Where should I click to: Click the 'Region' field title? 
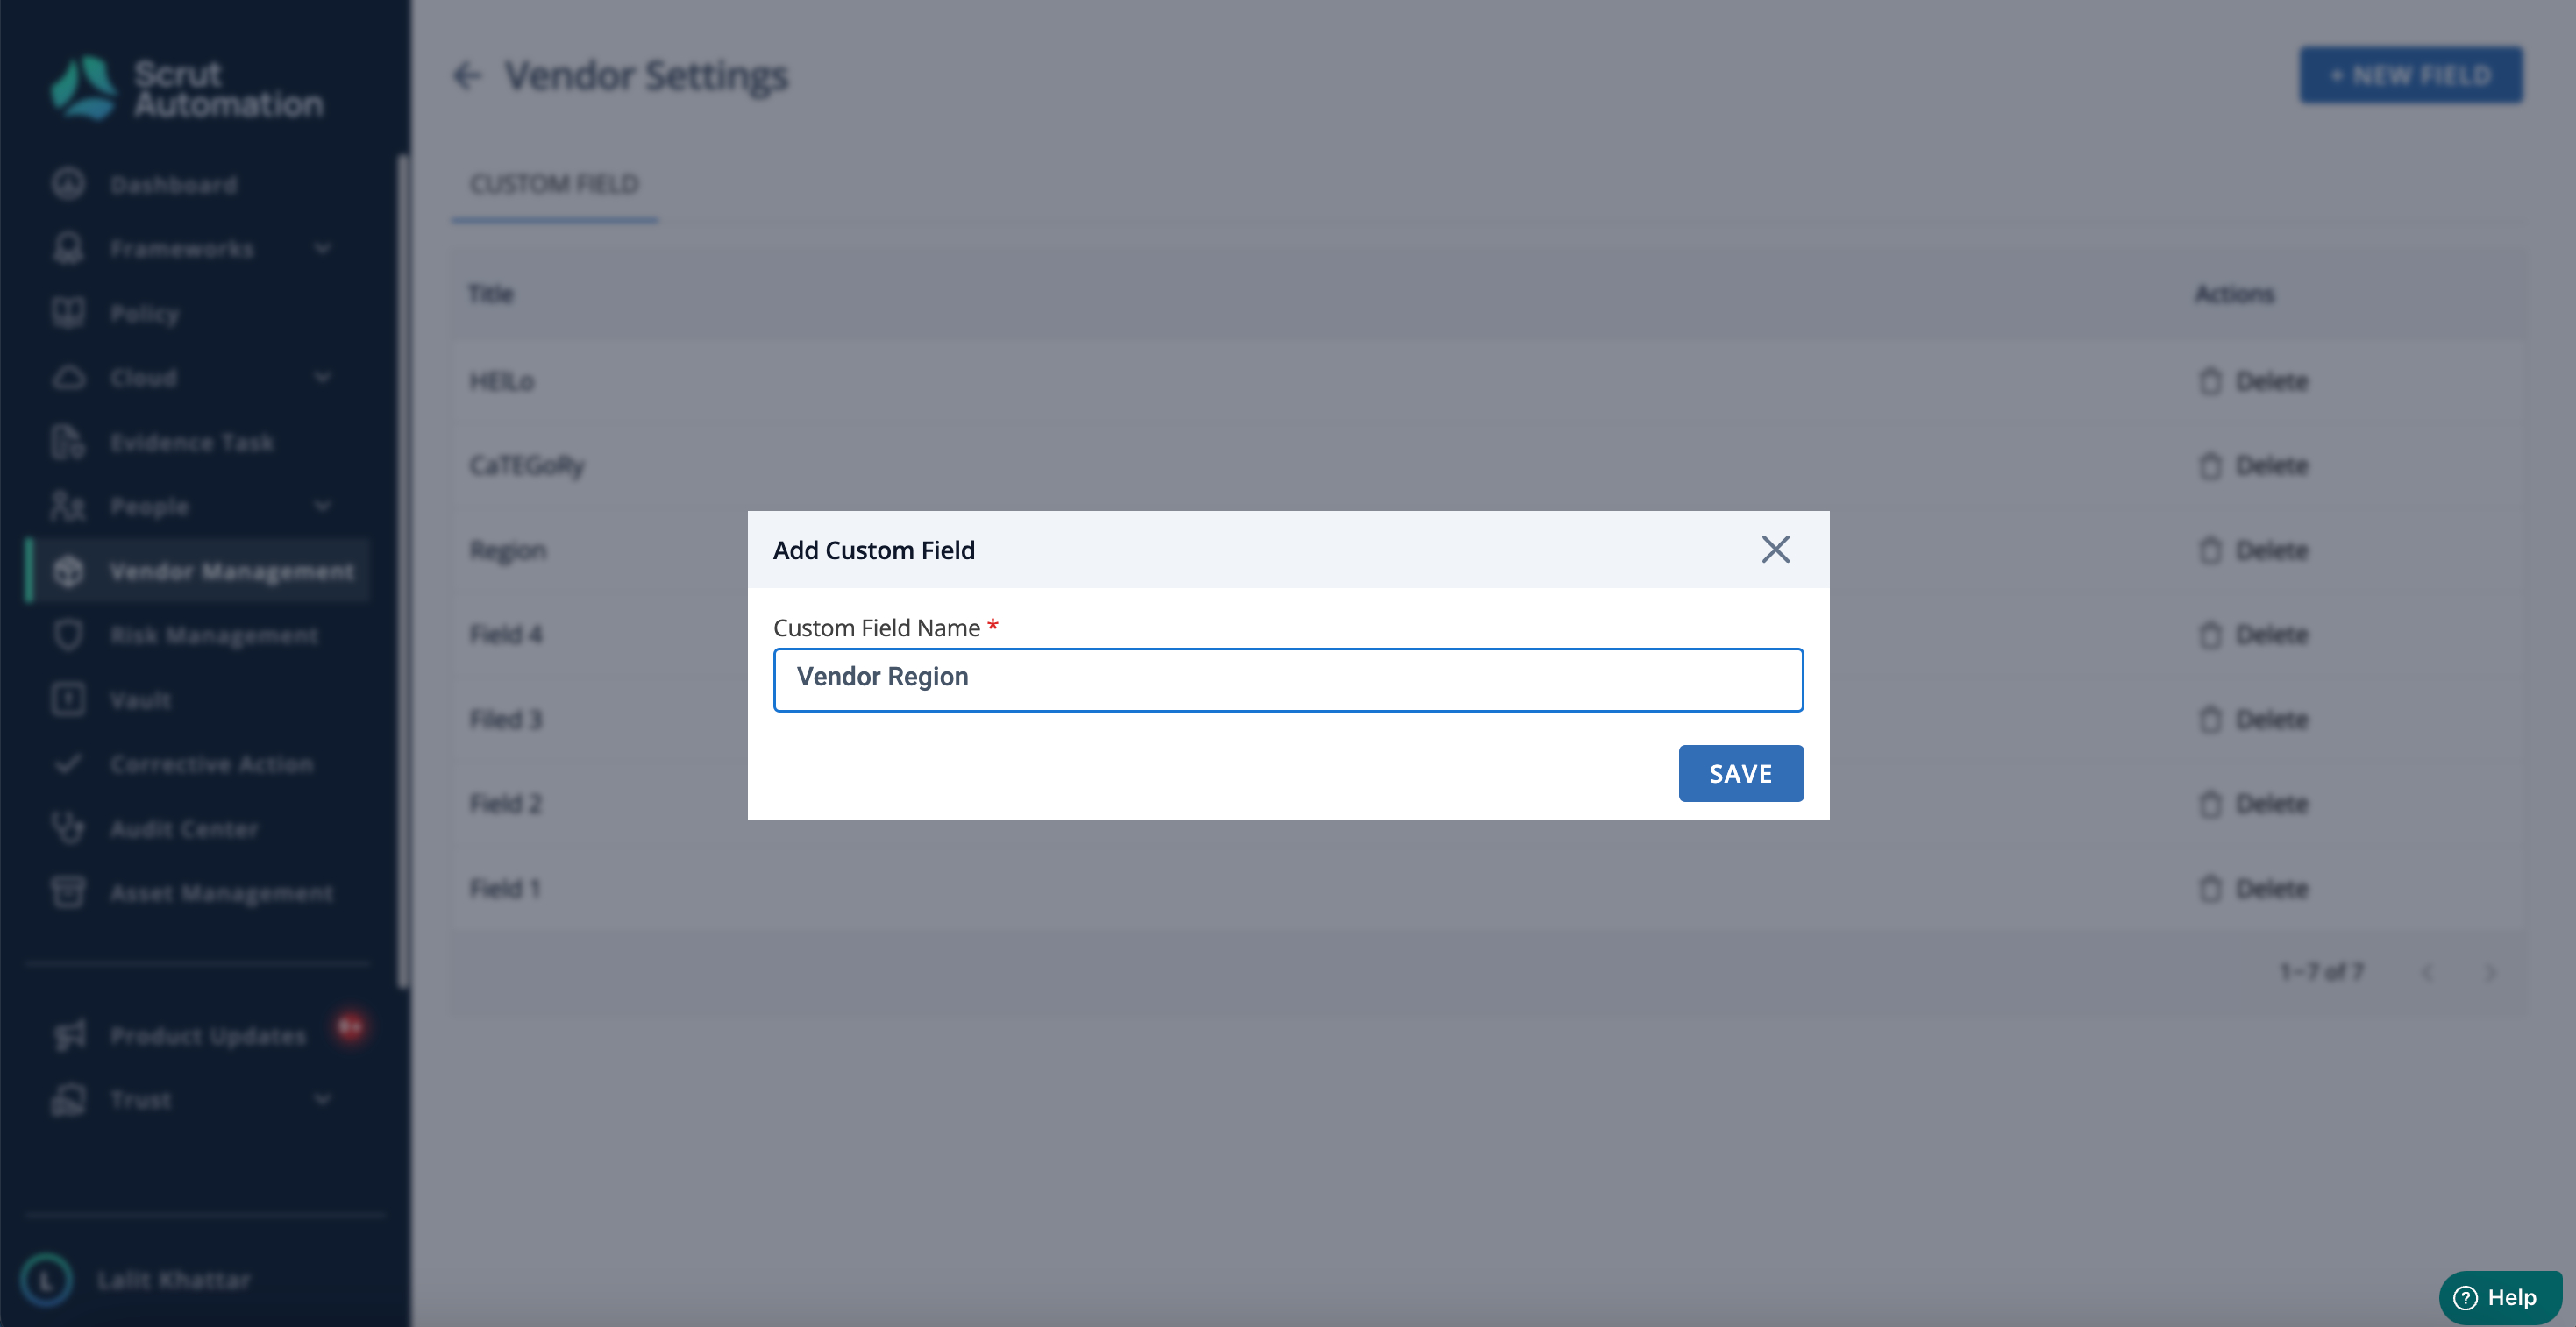click(508, 551)
